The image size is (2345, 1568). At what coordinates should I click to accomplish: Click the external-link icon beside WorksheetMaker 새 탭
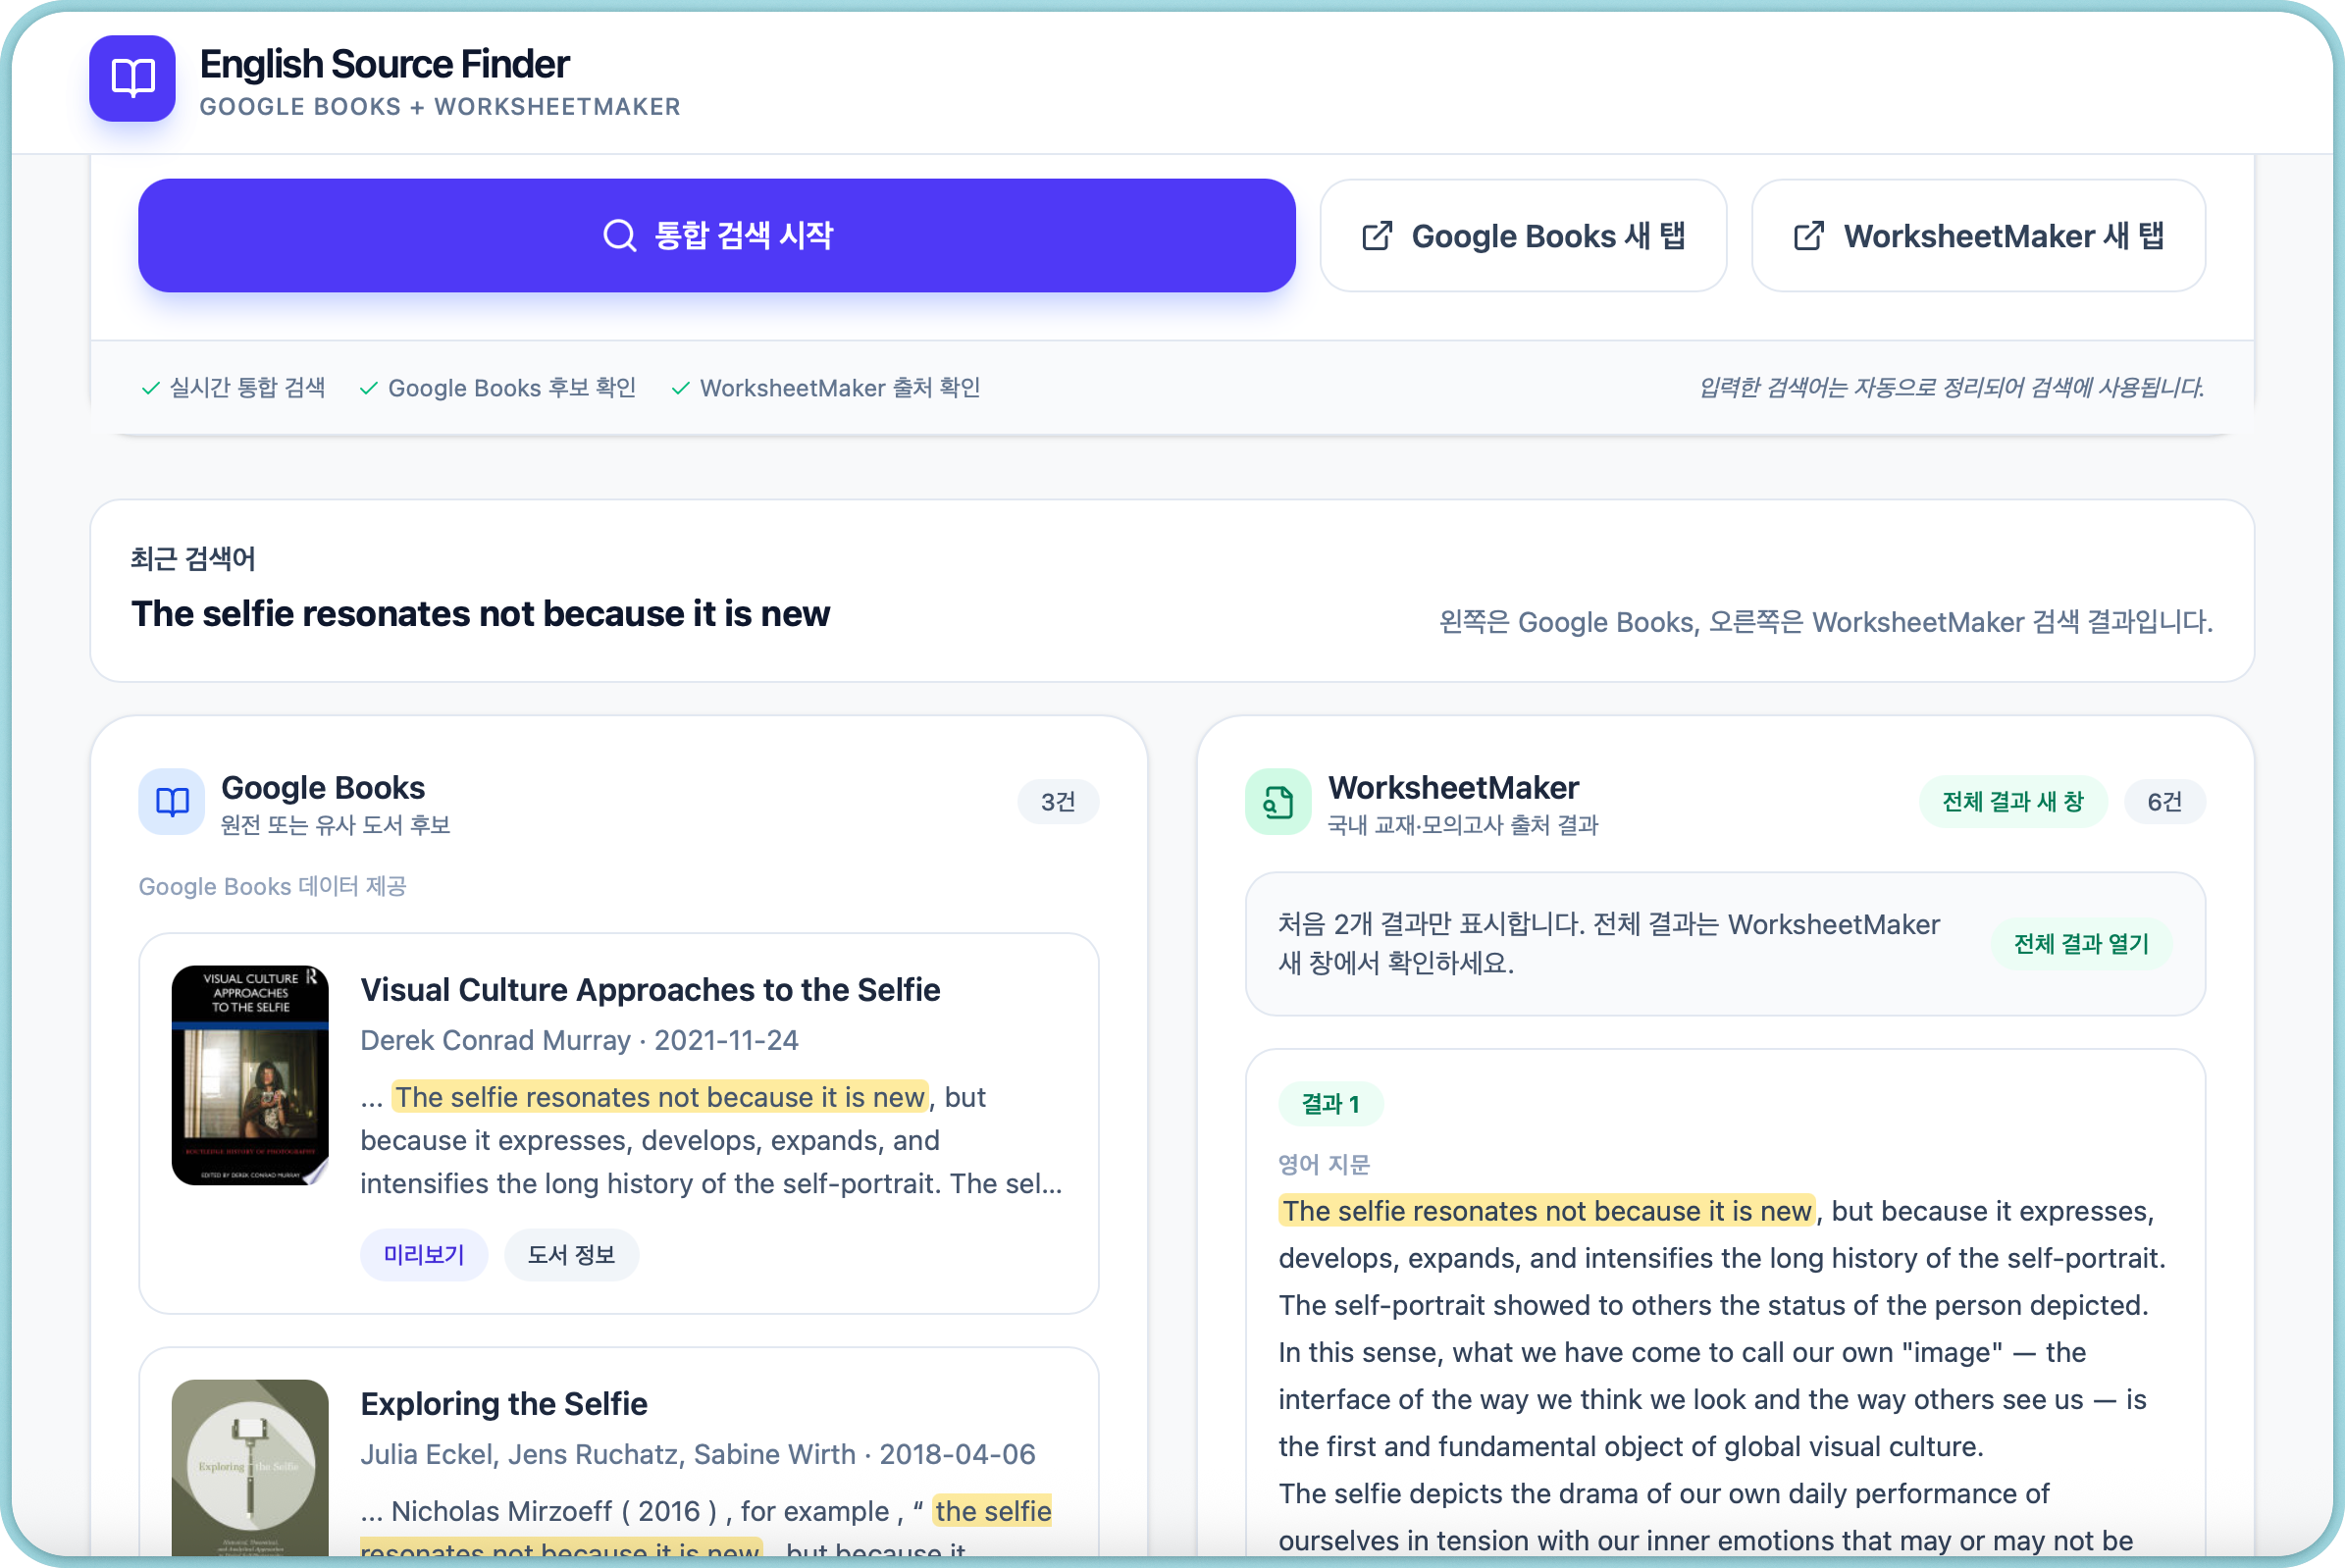coord(1808,236)
